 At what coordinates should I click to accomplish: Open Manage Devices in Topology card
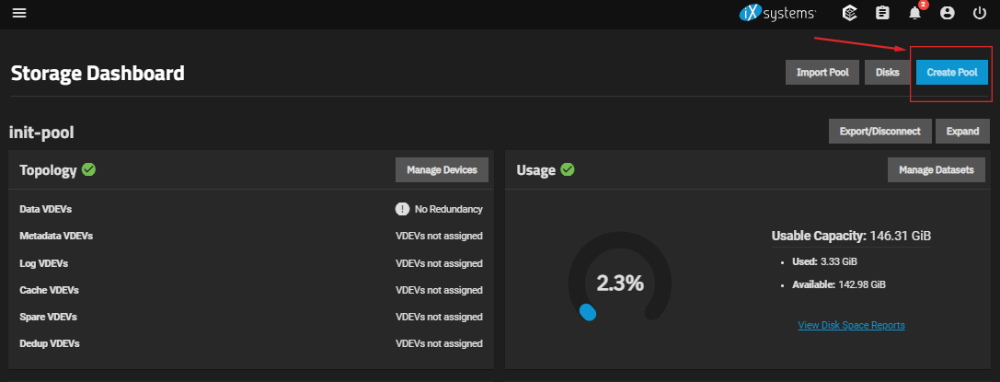pos(442,170)
